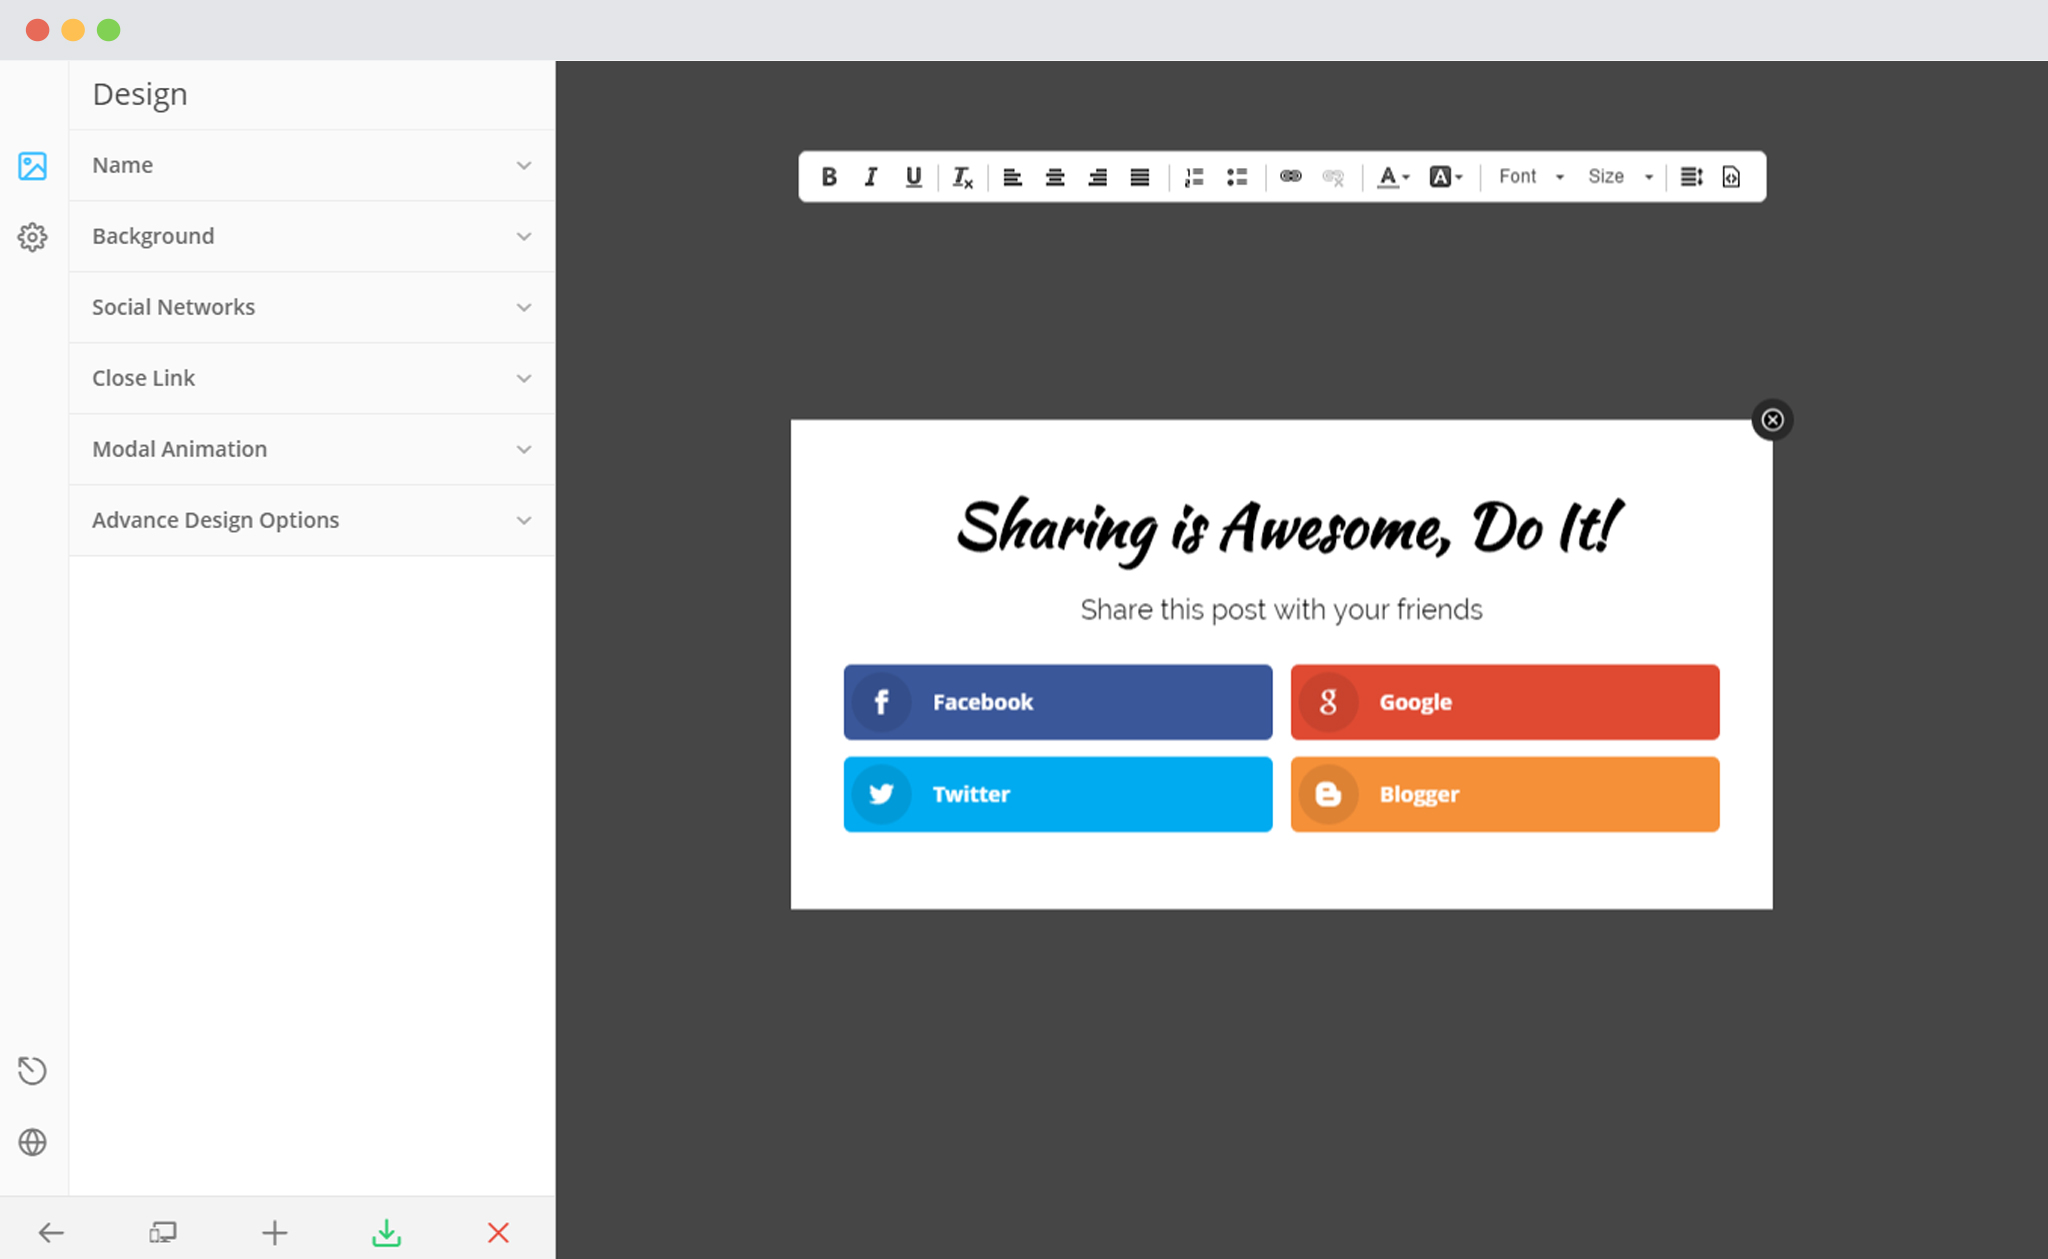The image size is (2048, 1259).
Task: Click the Bold formatting icon
Action: [827, 174]
